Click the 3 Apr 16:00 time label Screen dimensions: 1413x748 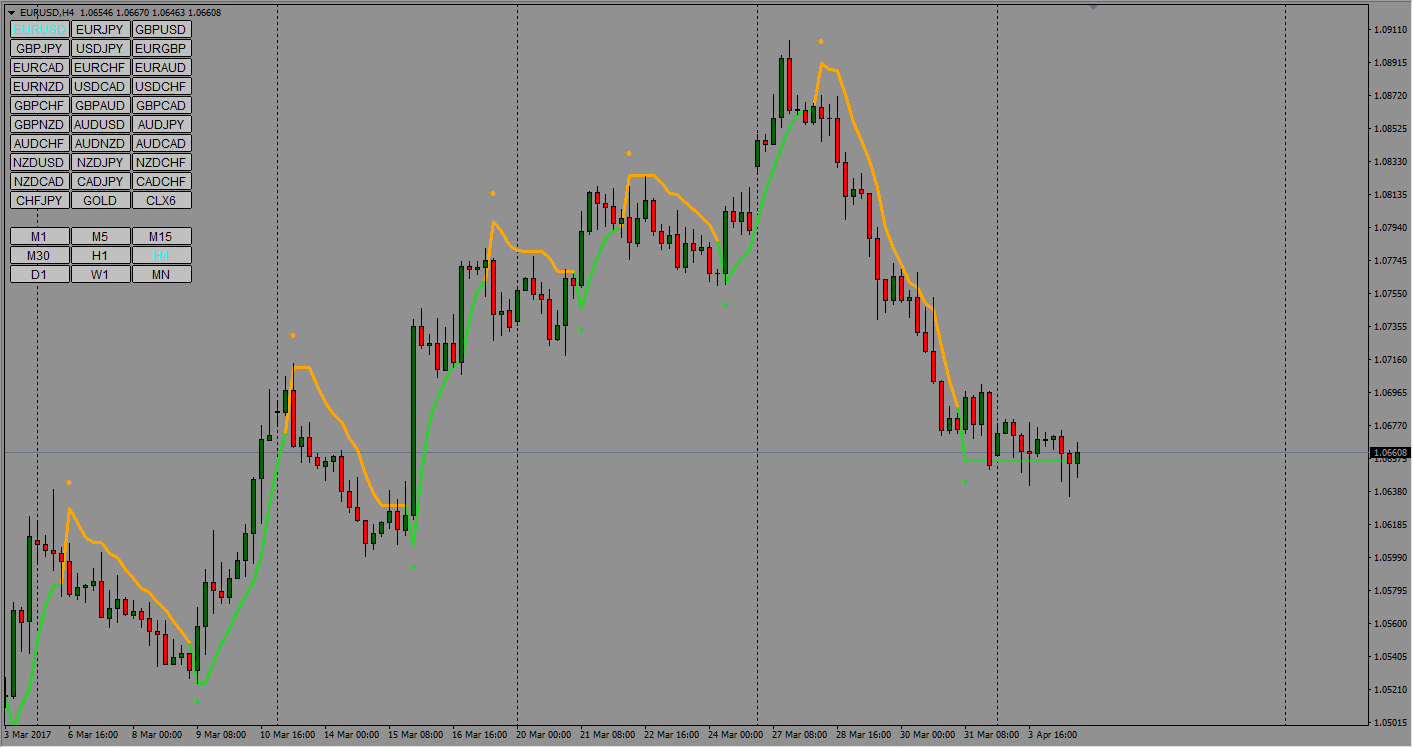1053,735
